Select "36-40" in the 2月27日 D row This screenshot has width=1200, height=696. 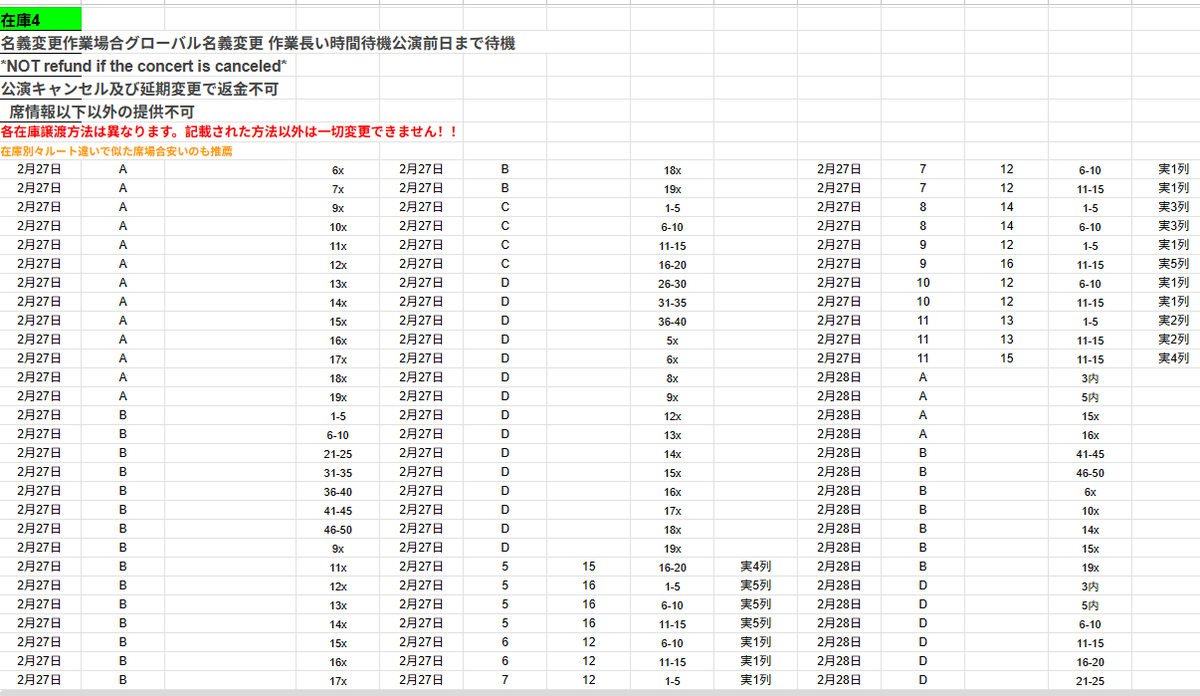tap(671, 322)
